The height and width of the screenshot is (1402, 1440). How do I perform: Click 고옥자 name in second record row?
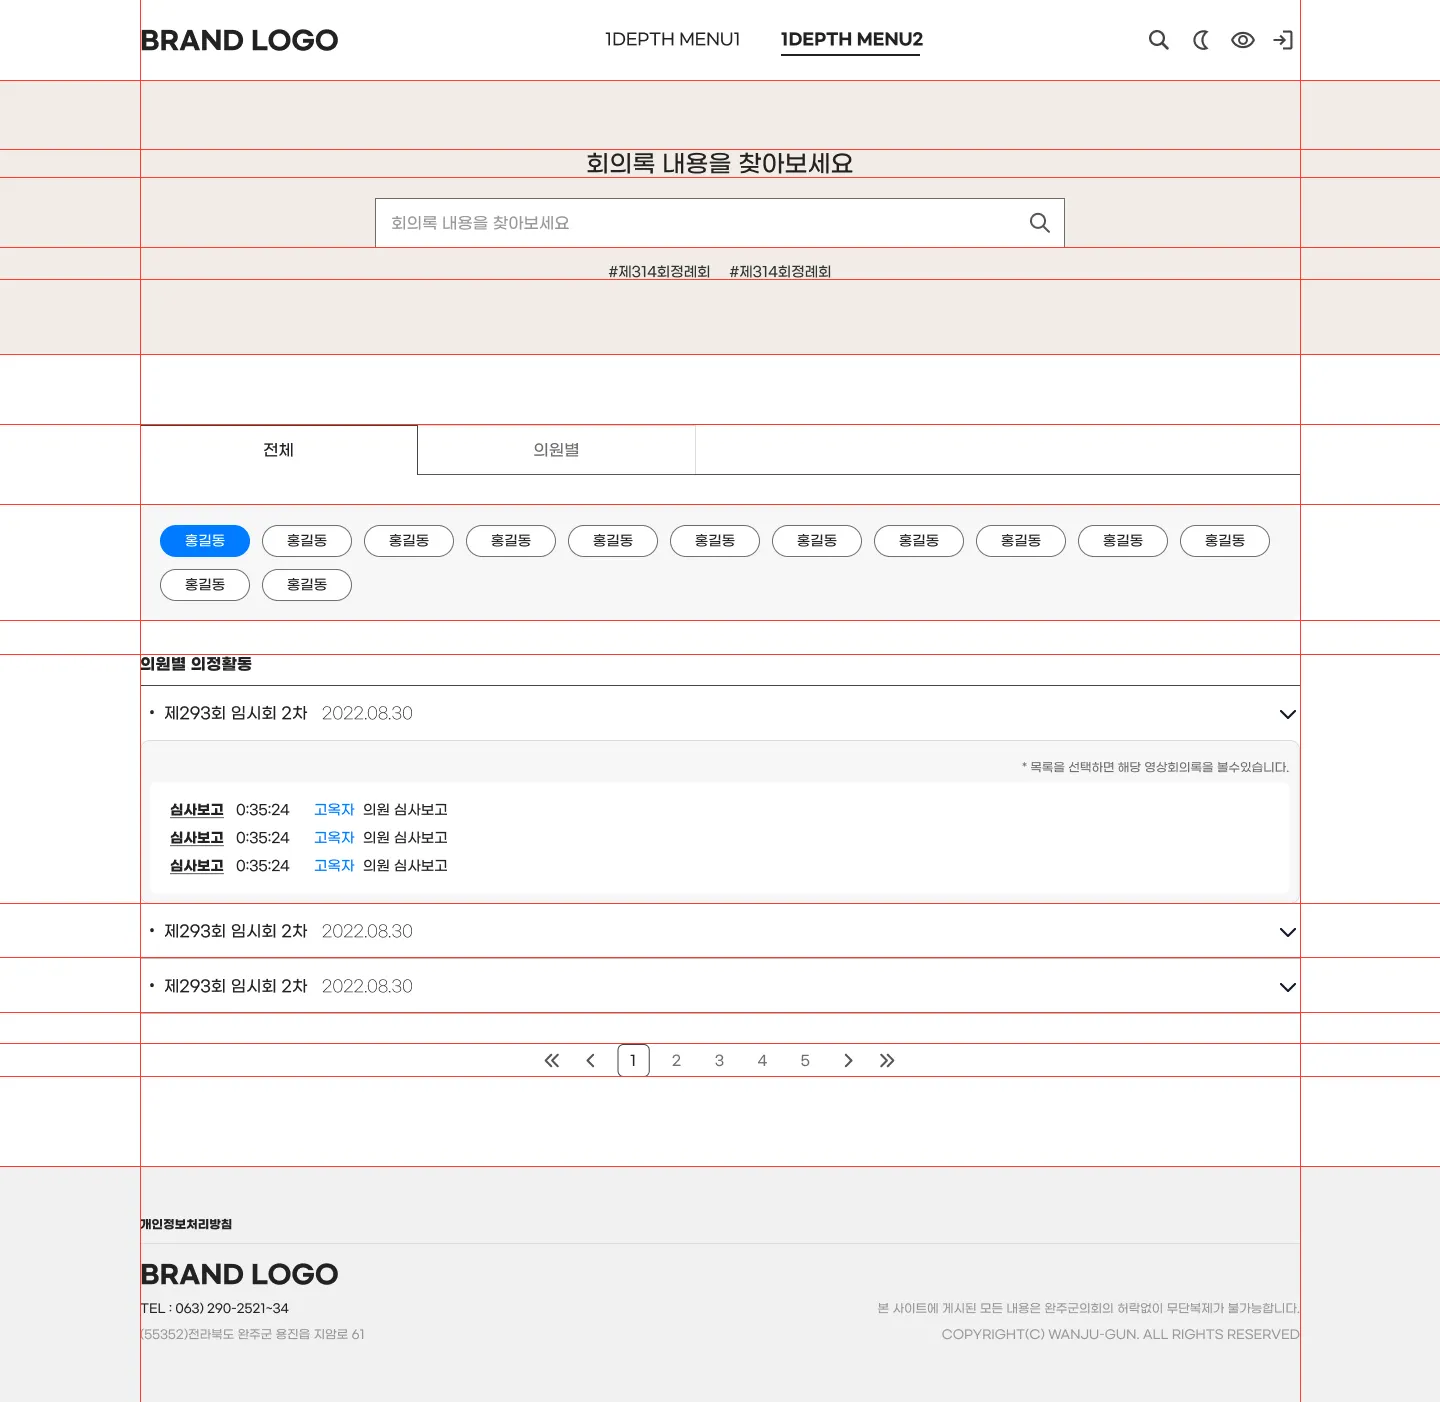tap(334, 838)
